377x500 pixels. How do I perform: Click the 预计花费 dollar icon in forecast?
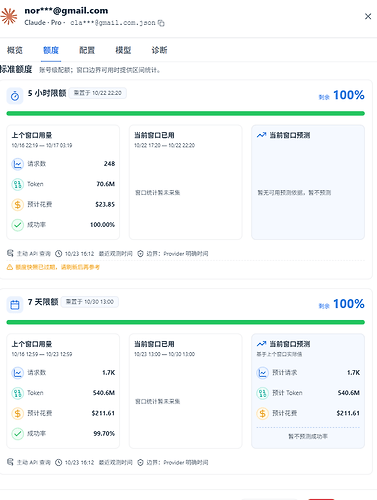[263, 413]
